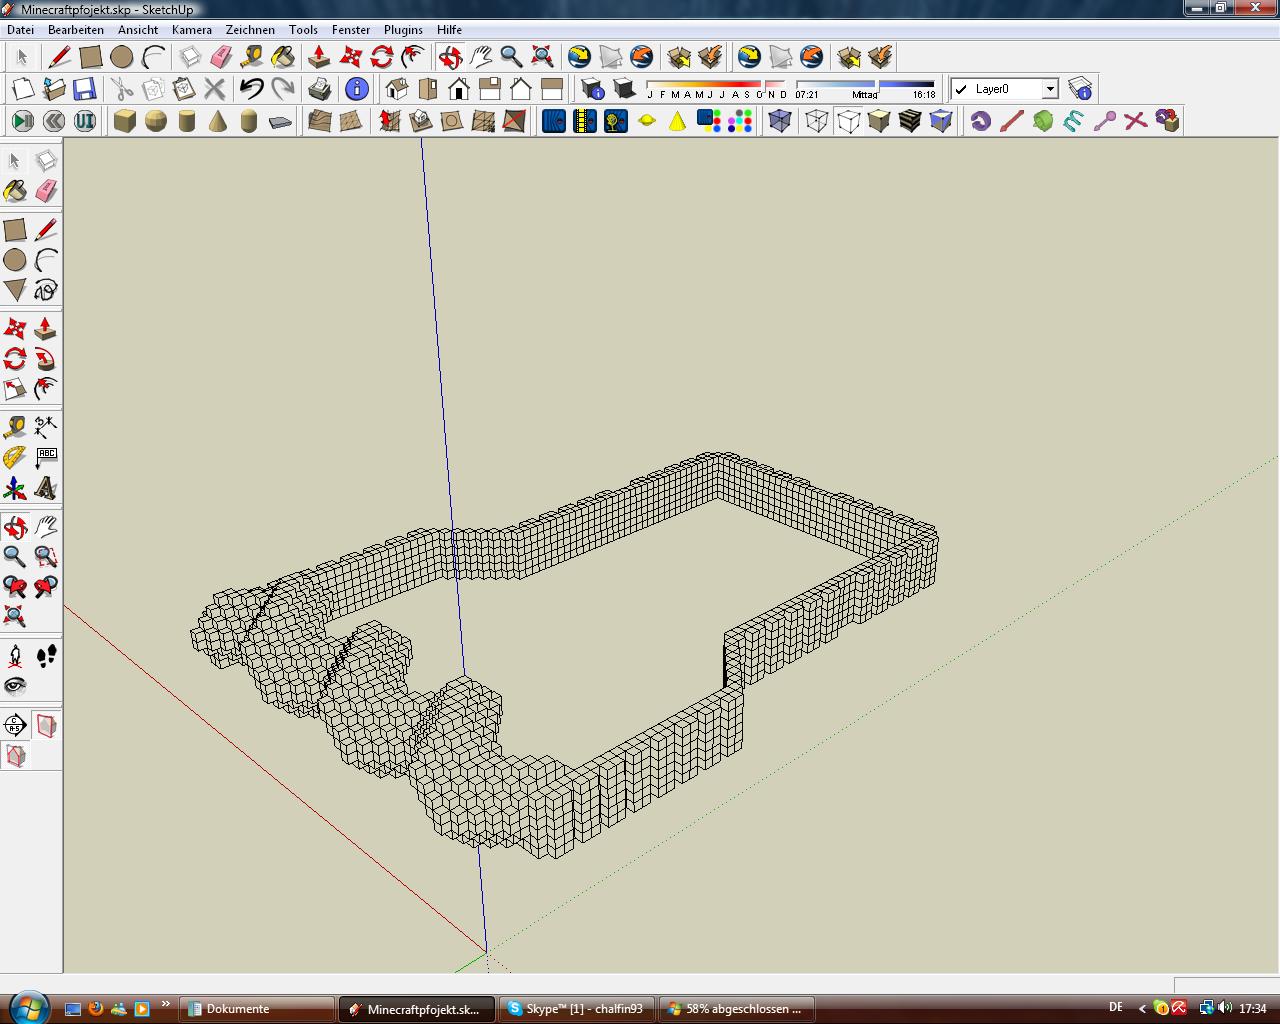Expand the Layer0 dropdown arrow
Viewport: 1280px width, 1024px height.
(x=1050, y=89)
